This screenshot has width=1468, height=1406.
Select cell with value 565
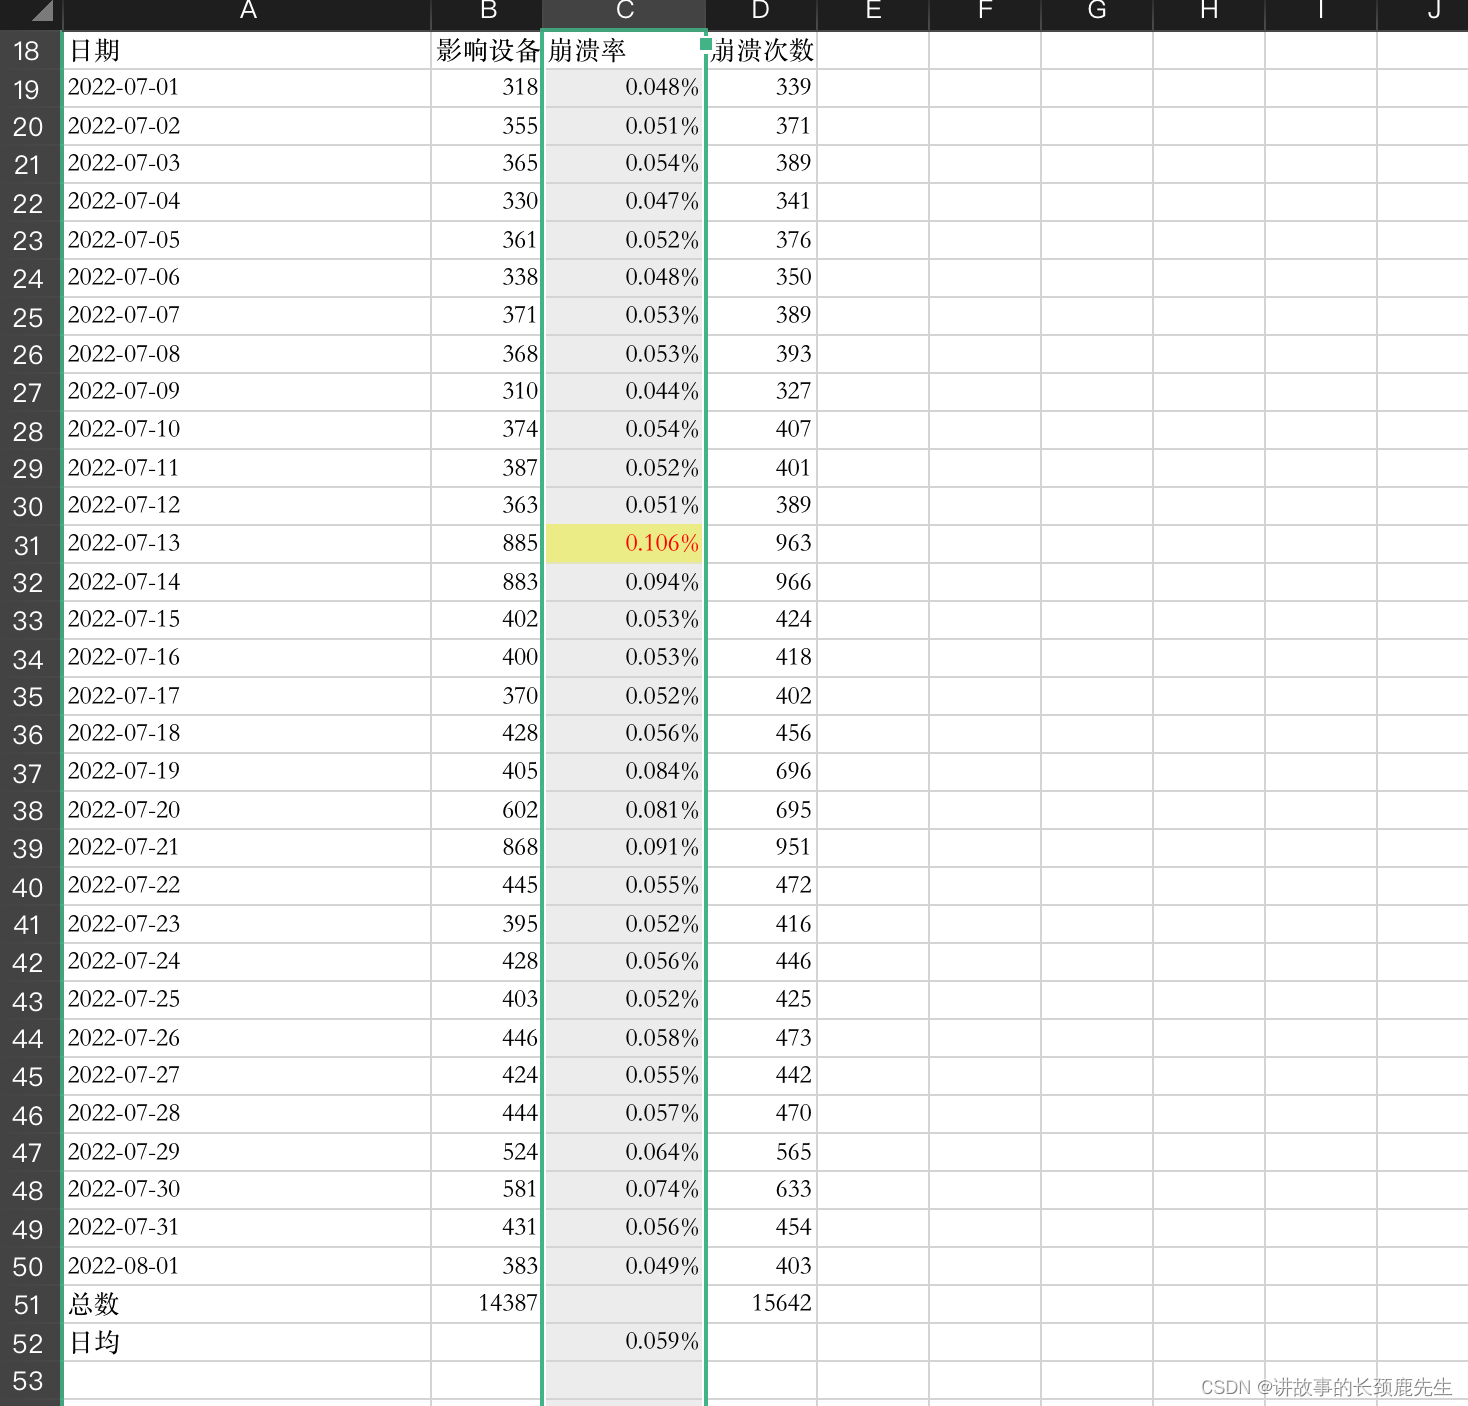tap(762, 1152)
